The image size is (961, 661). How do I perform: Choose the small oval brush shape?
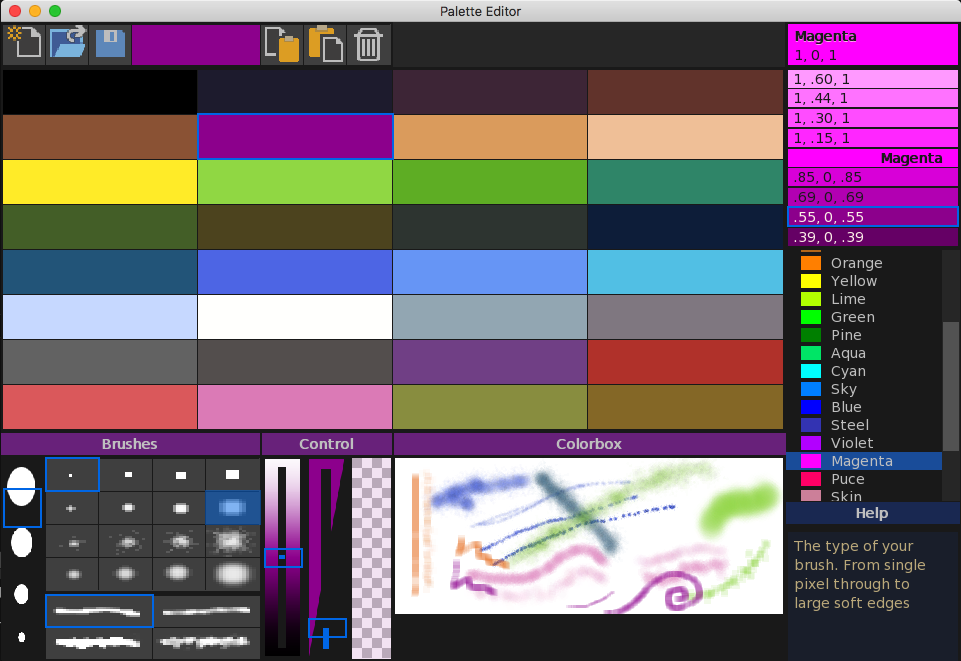coord(22,594)
